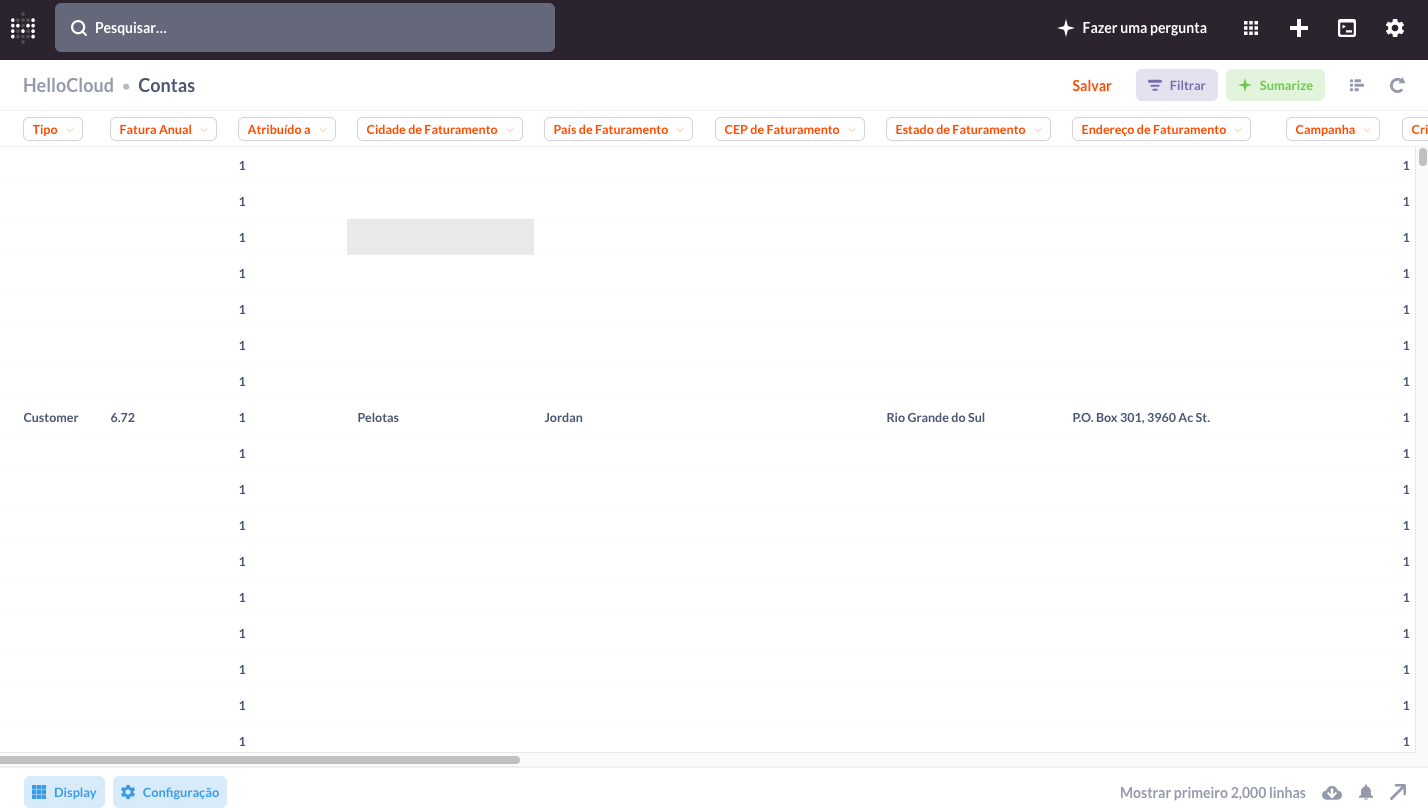Viewport: 1428px width, 808px height.
Task: Click the Filtrar button
Action: point(1177,85)
